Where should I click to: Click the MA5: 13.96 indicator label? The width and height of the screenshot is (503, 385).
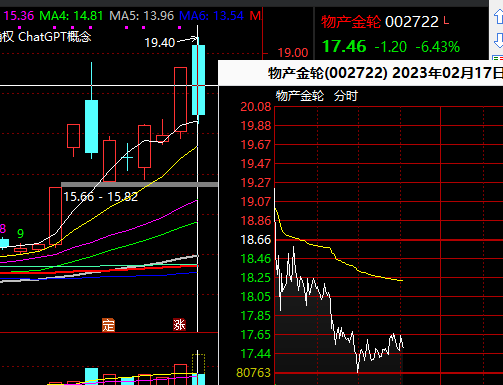pos(142,16)
